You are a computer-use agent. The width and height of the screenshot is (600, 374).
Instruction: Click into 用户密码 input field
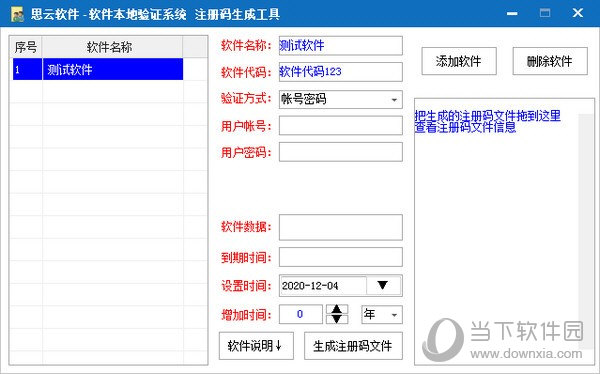(x=341, y=152)
